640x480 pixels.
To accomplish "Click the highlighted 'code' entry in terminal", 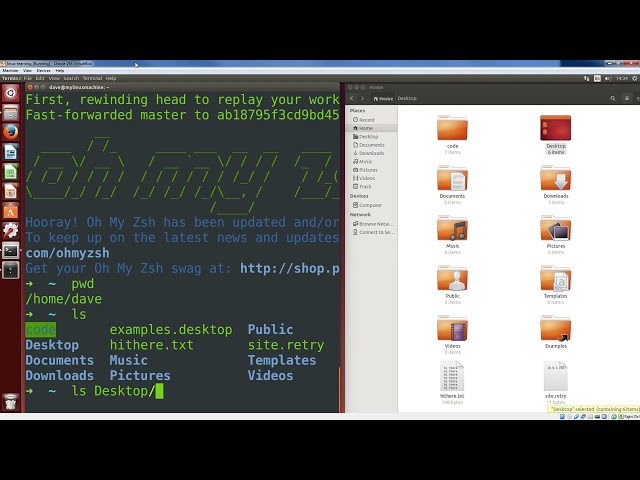I will pos(40,330).
